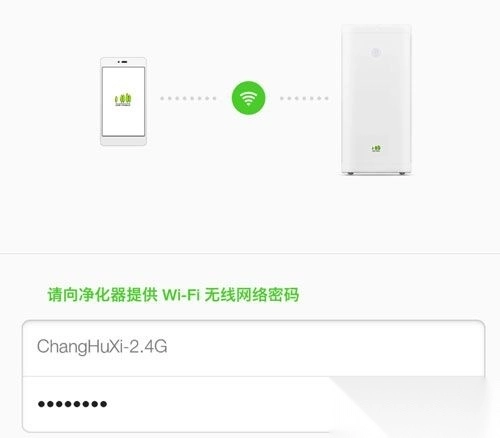Viewport: 500px width, 438px height.
Task: Select the air purifier illustration
Action: coord(376,100)
